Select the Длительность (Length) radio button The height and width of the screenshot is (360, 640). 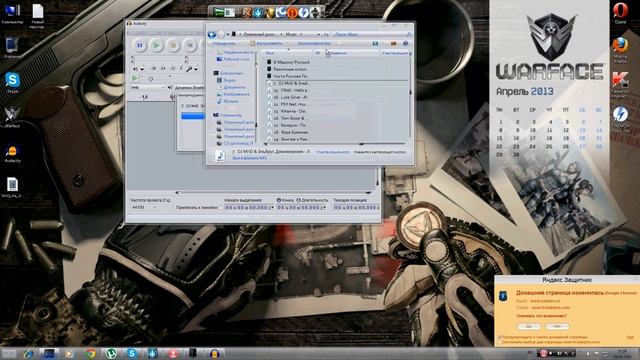[298, 200]
